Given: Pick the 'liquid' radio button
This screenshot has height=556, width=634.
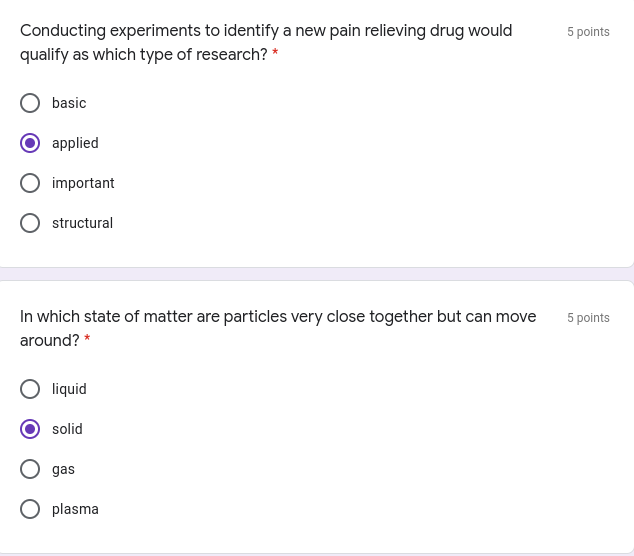Looking at the screenshot, I should coord(30,389).
